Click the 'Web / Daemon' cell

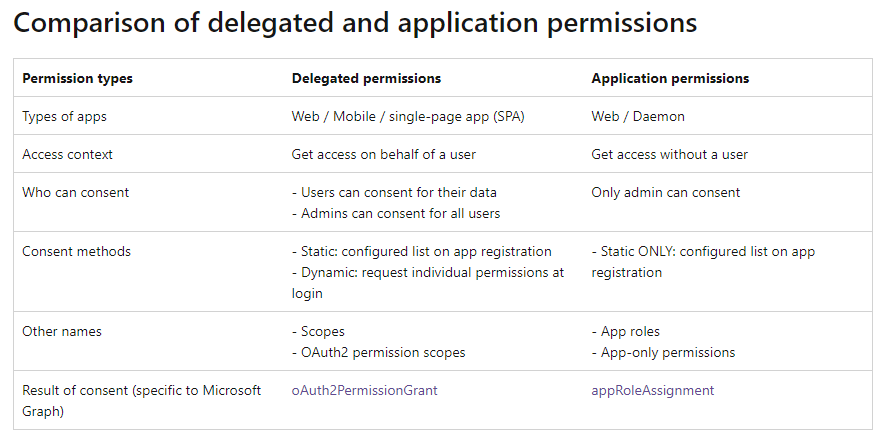(x=638, y=116)
